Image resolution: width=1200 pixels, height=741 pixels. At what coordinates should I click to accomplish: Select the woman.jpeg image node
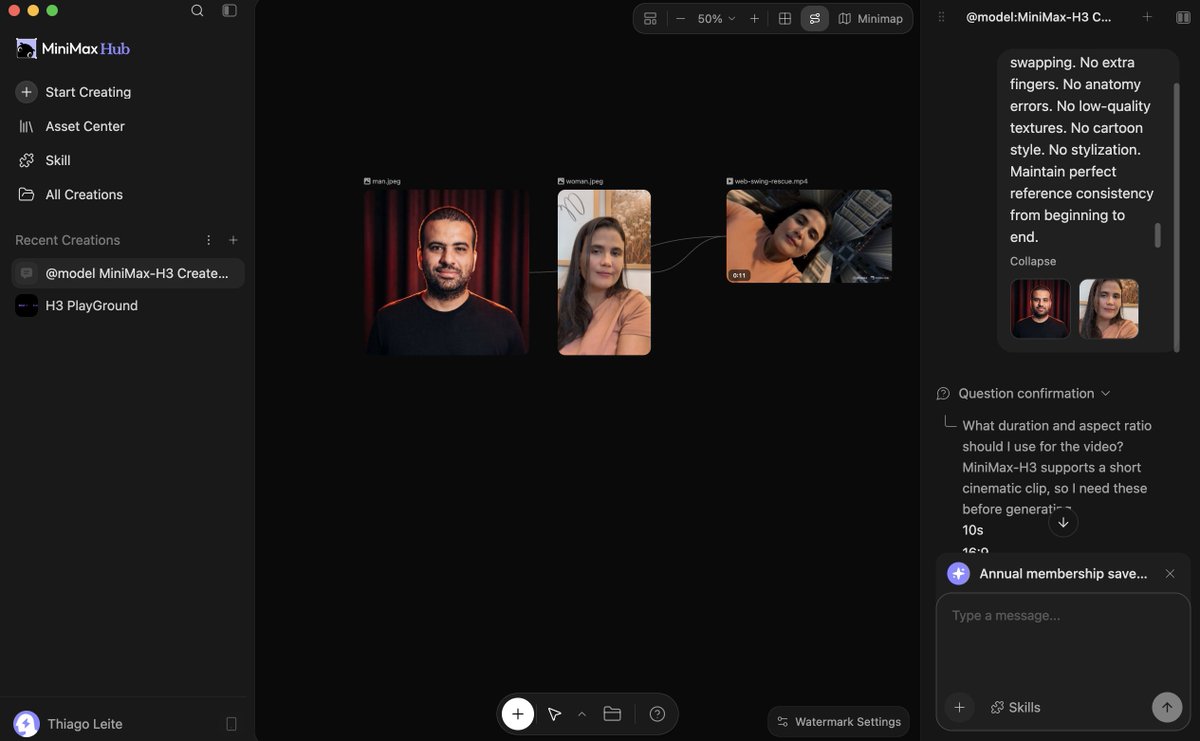(x=604, y=272)
